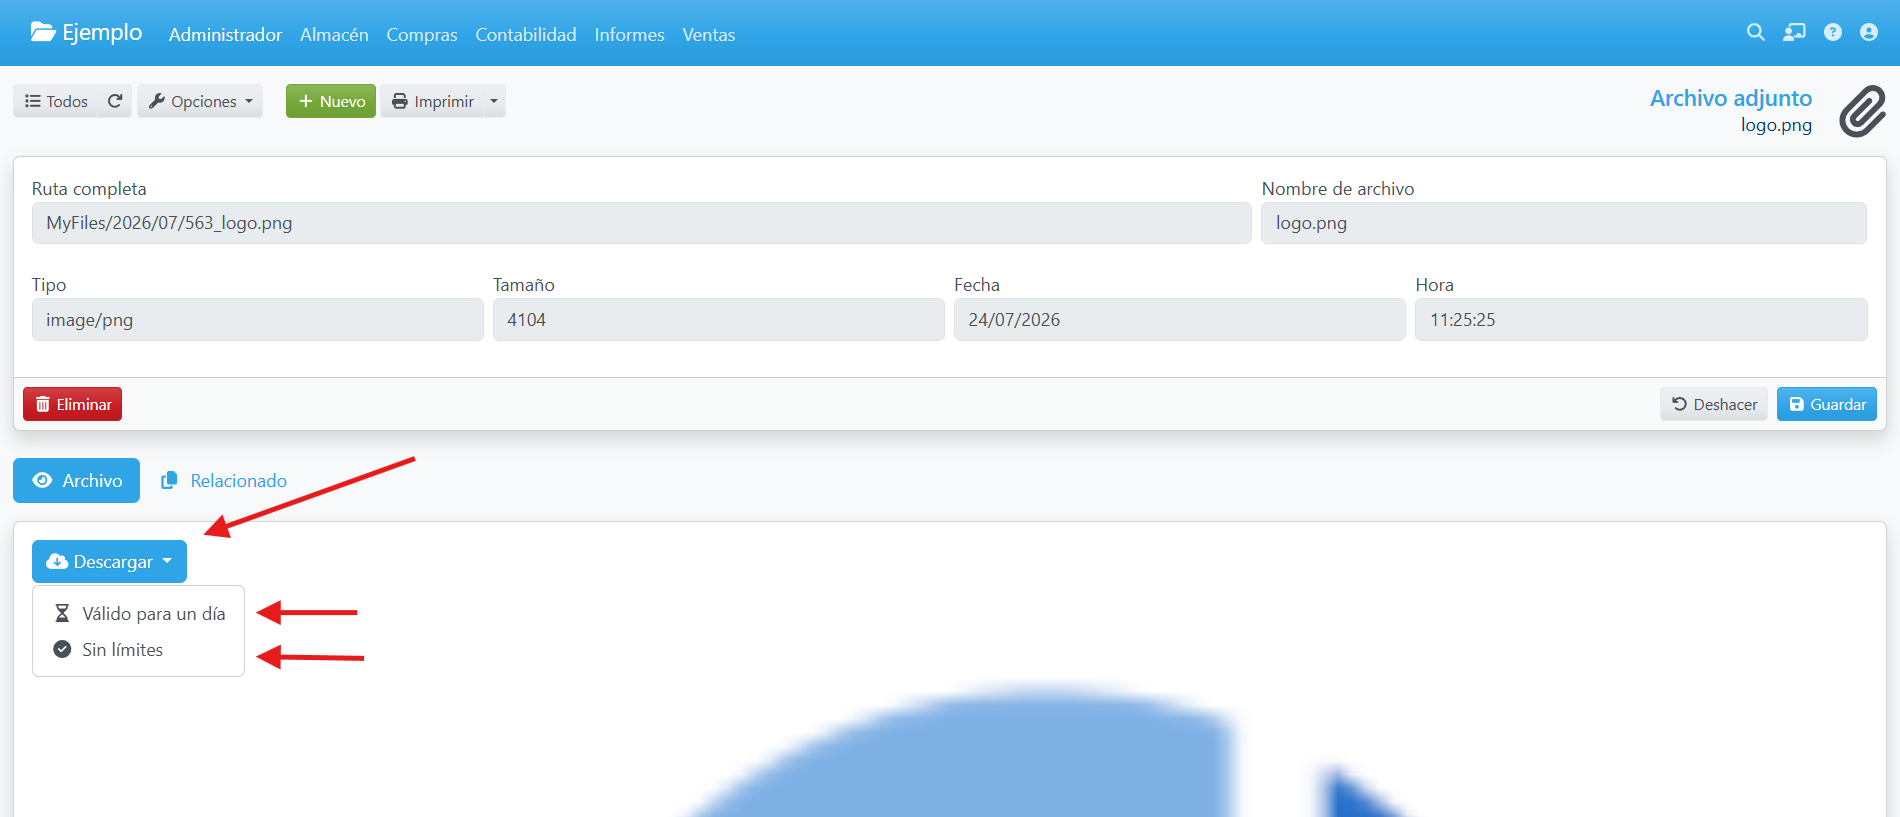Click the refresh icon next to Todos
Viewport: 1900px width, 817px height.
(115, 101)
